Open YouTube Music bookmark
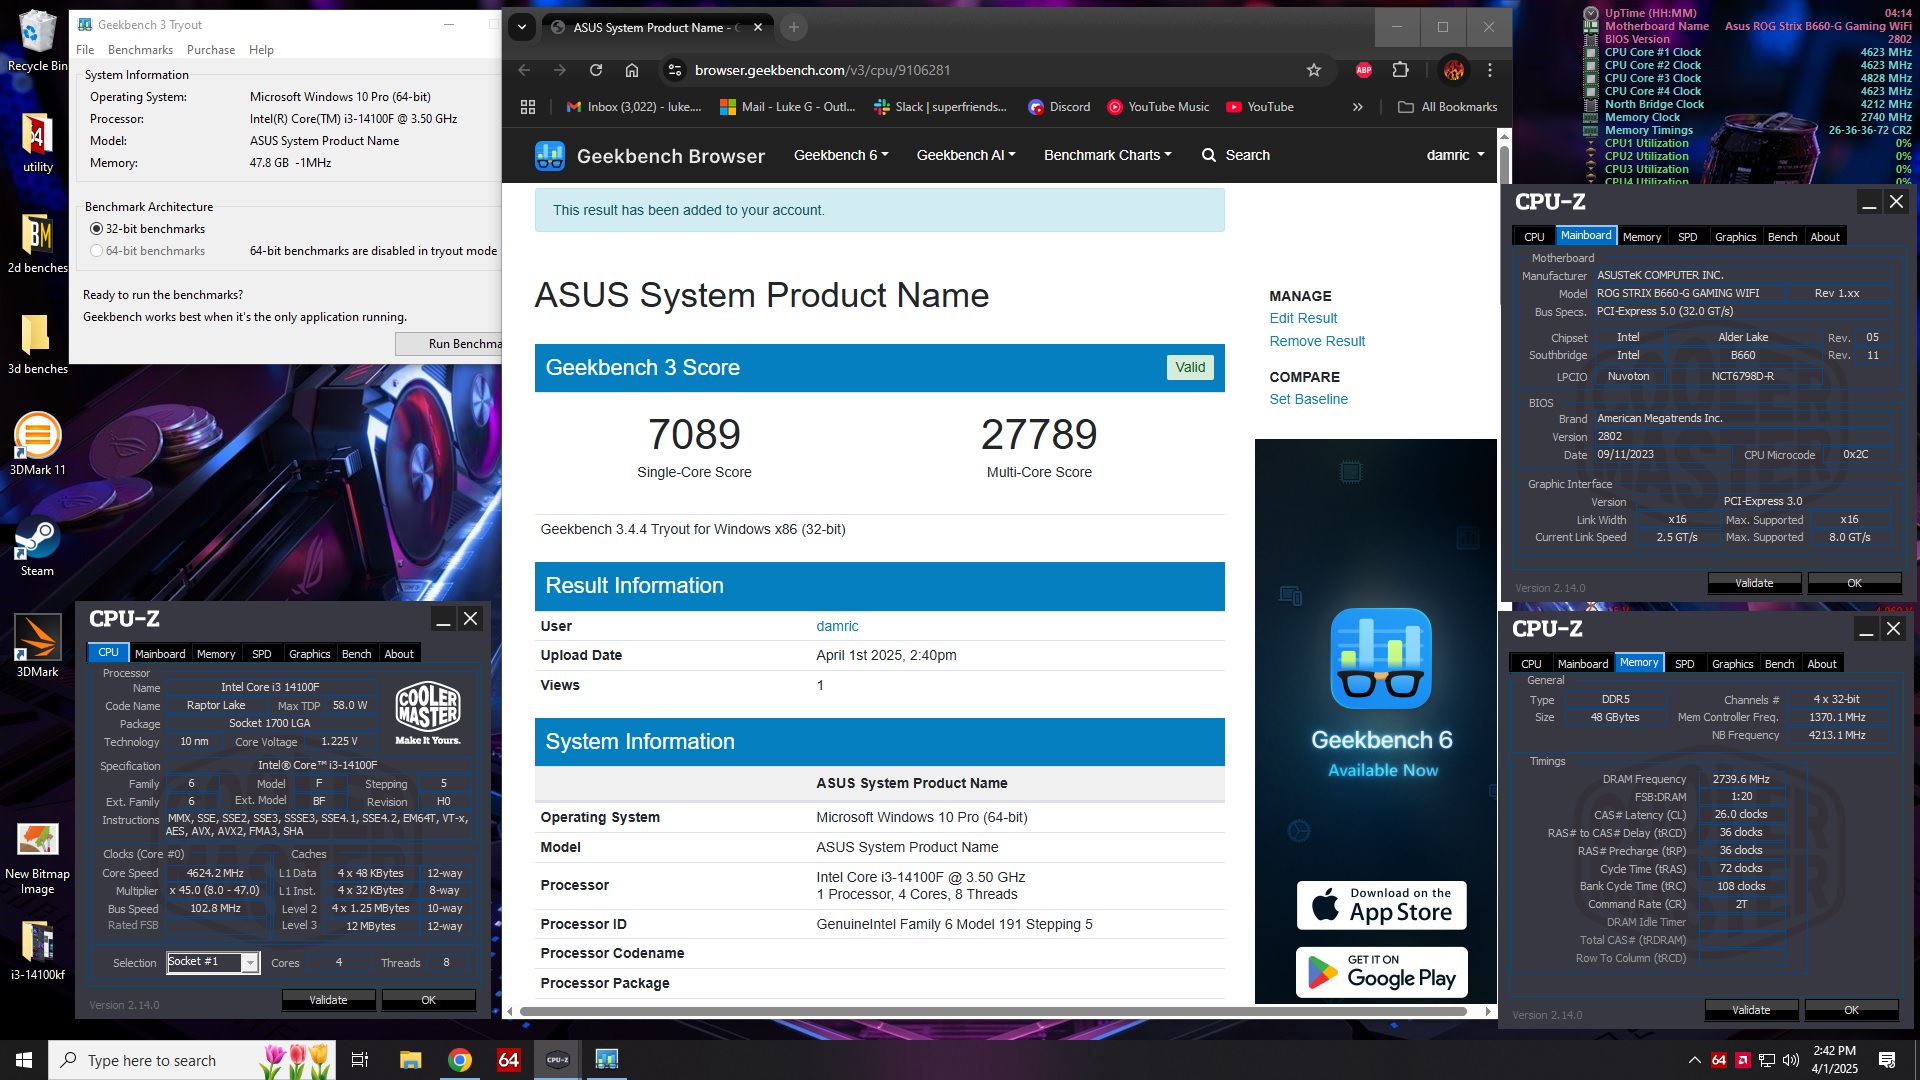 [1158, 107]
